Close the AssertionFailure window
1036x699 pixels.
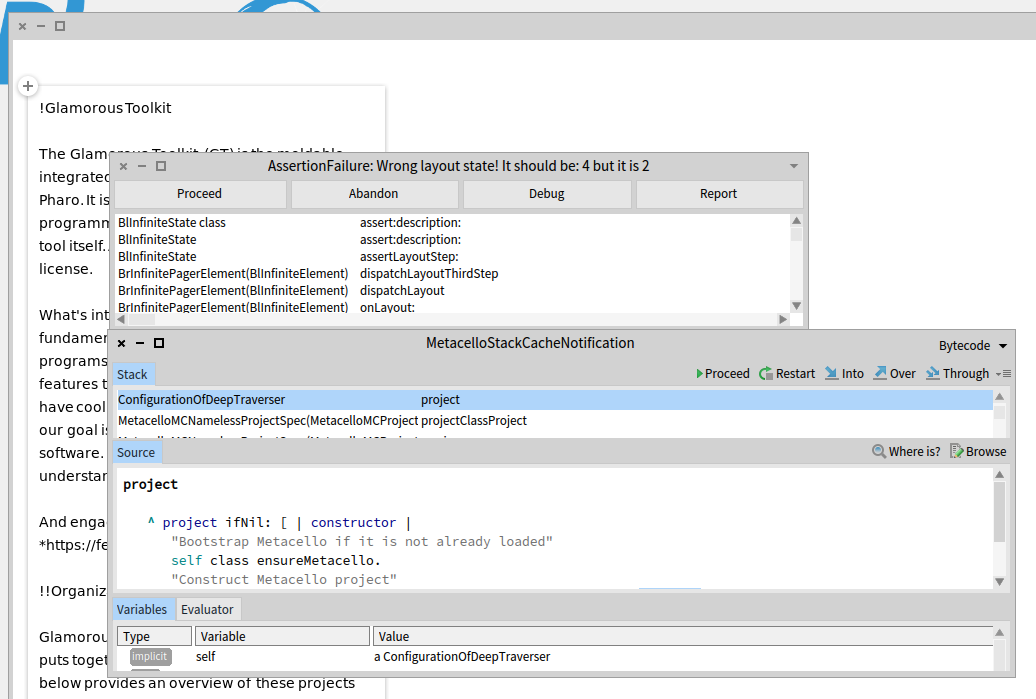pos(124,166)
